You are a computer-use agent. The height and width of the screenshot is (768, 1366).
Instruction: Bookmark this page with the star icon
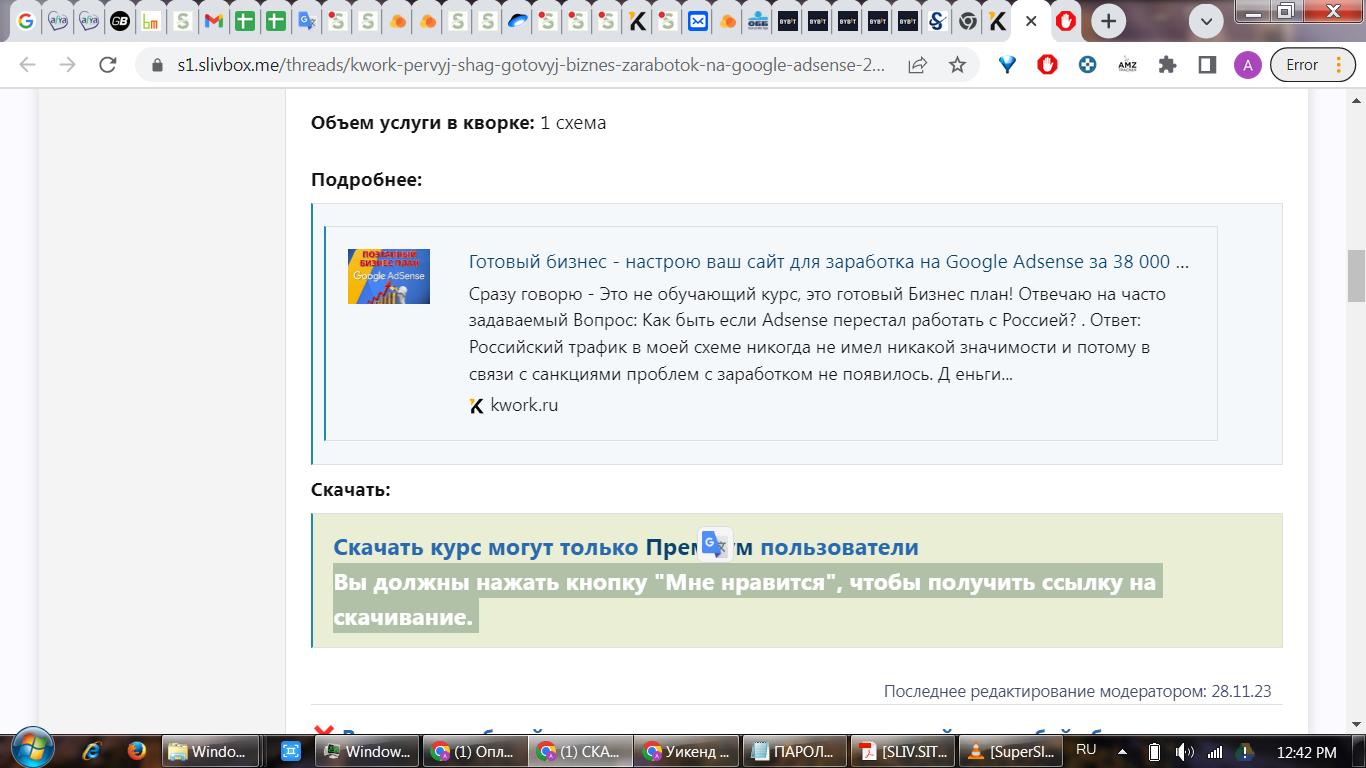[x=957, y=65]
